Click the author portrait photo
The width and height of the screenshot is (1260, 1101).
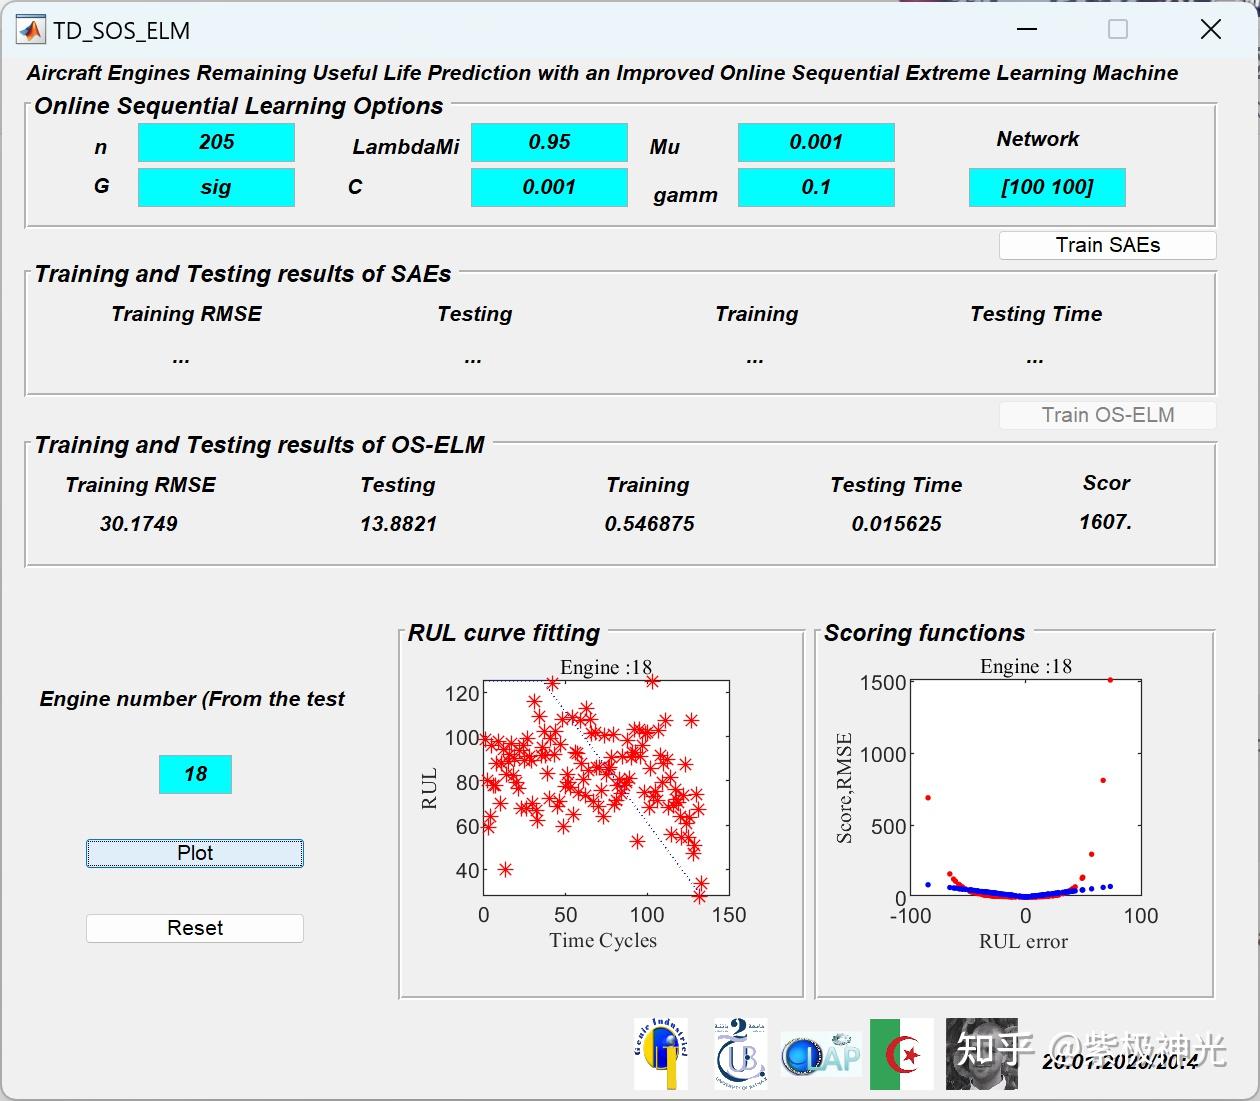(x=981, y=1054)
